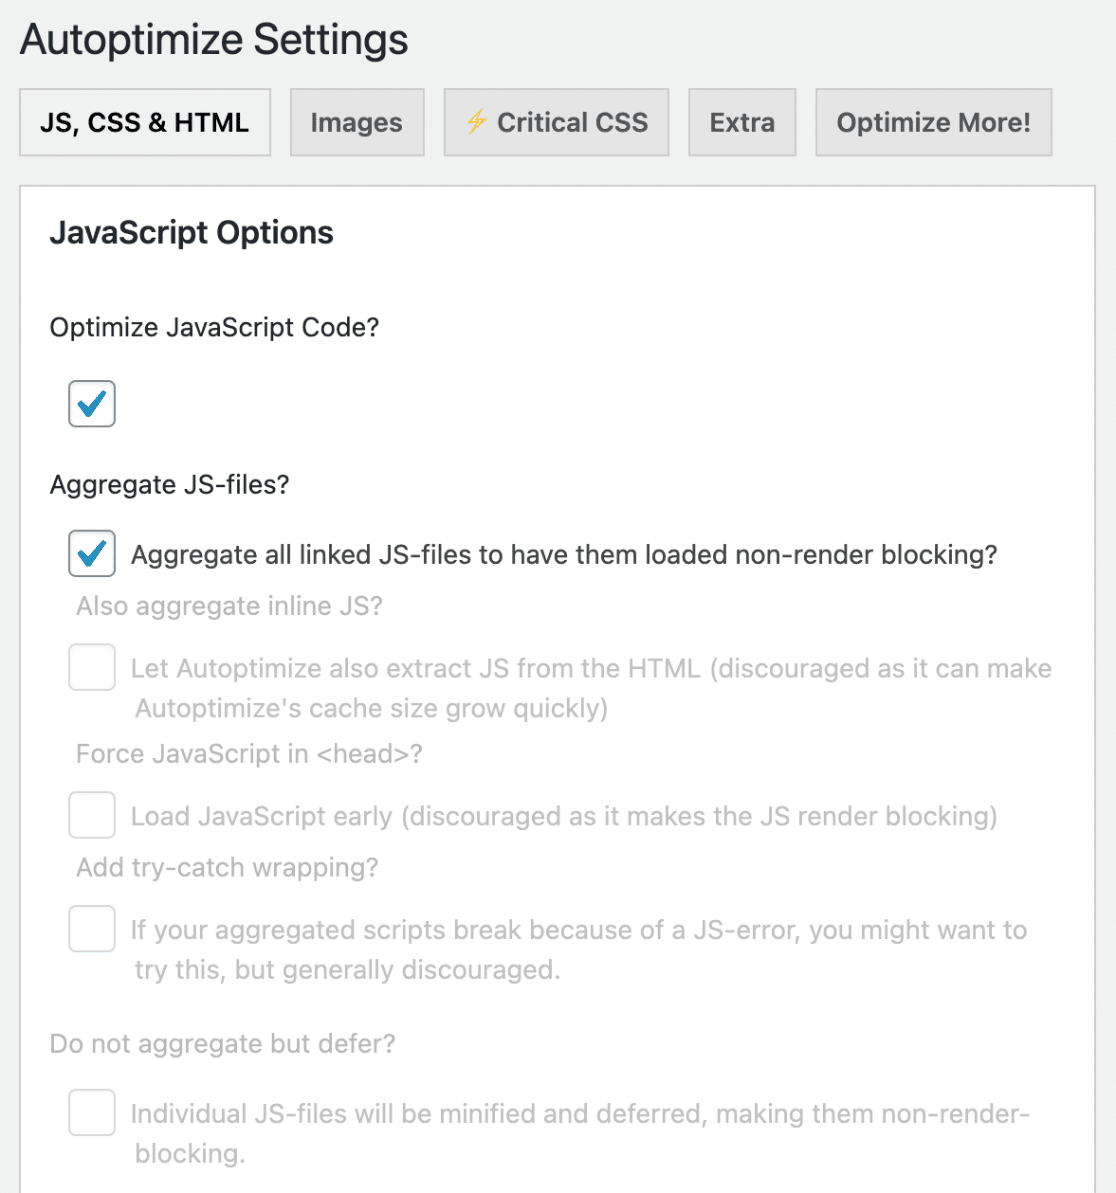Click the 'Load JavaScript early' description text

(564, 816)
